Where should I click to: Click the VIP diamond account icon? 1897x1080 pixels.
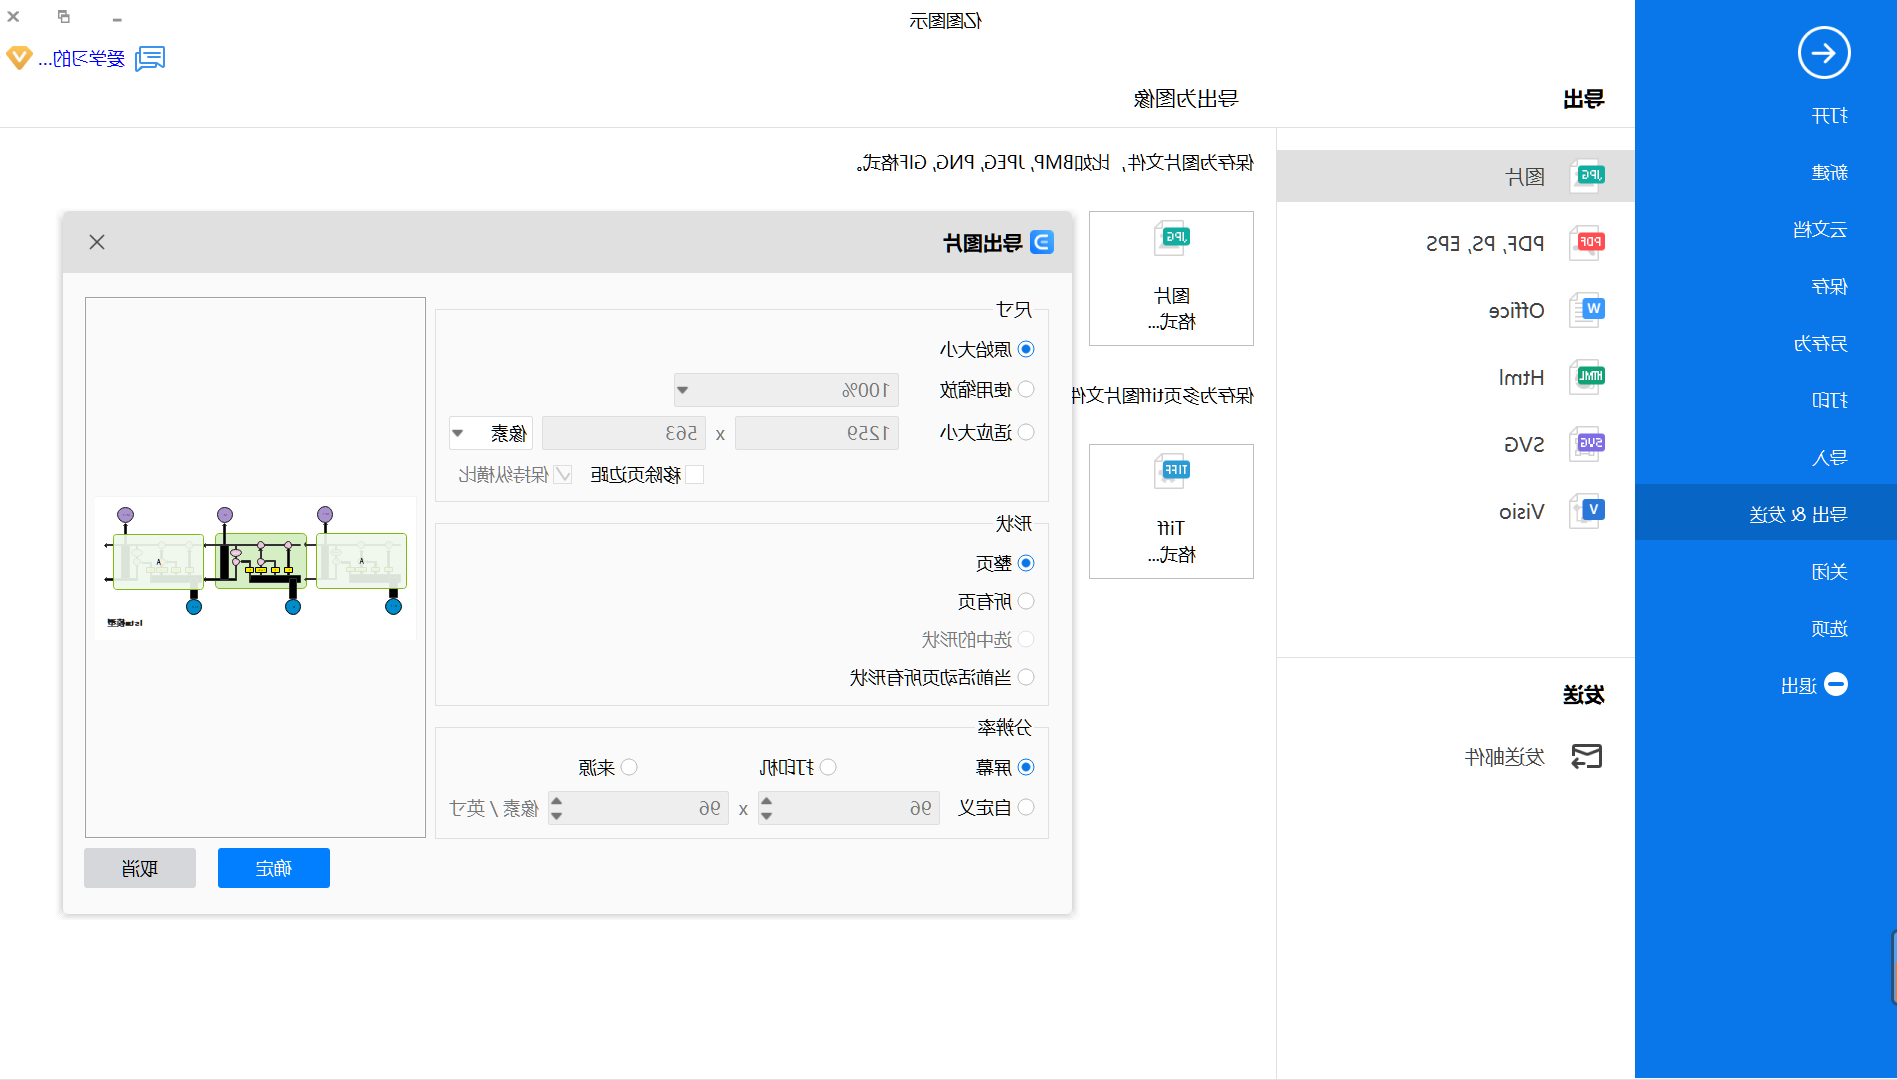tap(19, 58)
